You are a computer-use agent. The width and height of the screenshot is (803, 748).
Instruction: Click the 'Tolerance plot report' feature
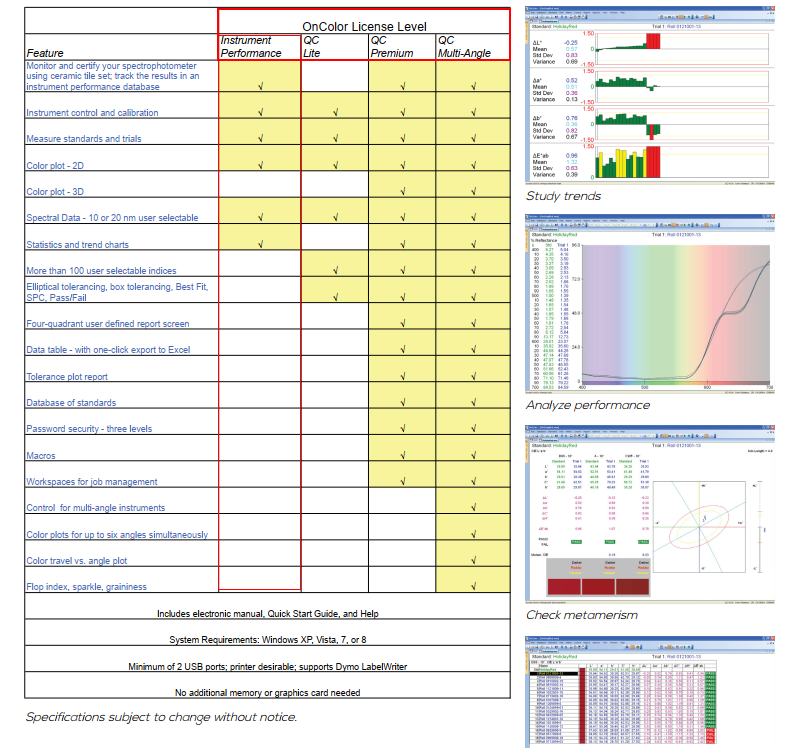click(67, 377)
